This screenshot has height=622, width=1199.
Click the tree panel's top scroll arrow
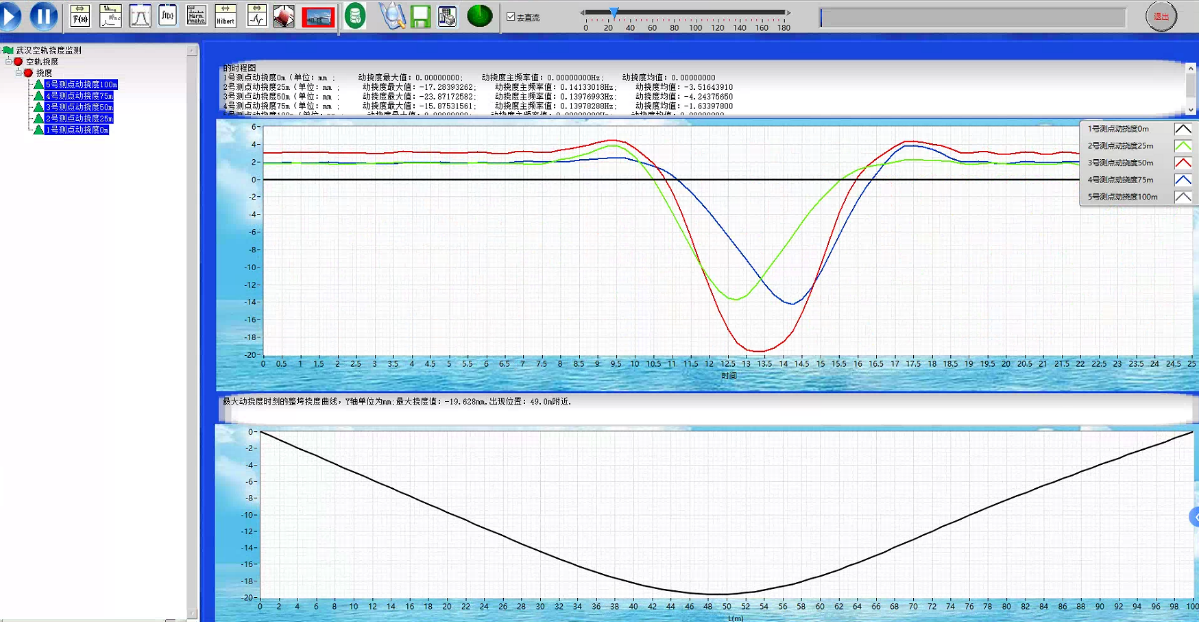point(192,50)
